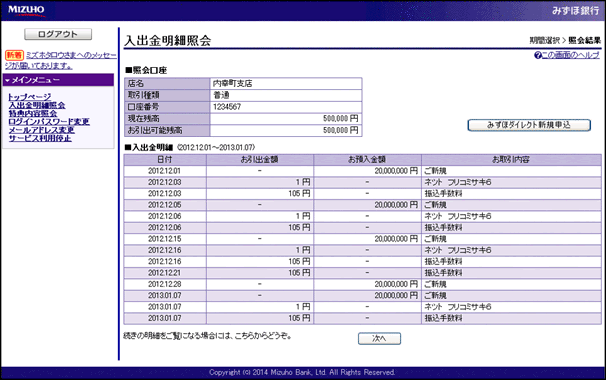Viewport: 606px width, 380px height.
Task: Click the Copyright Mizuho Bank footer text
Action: click(x=302, y=372)
